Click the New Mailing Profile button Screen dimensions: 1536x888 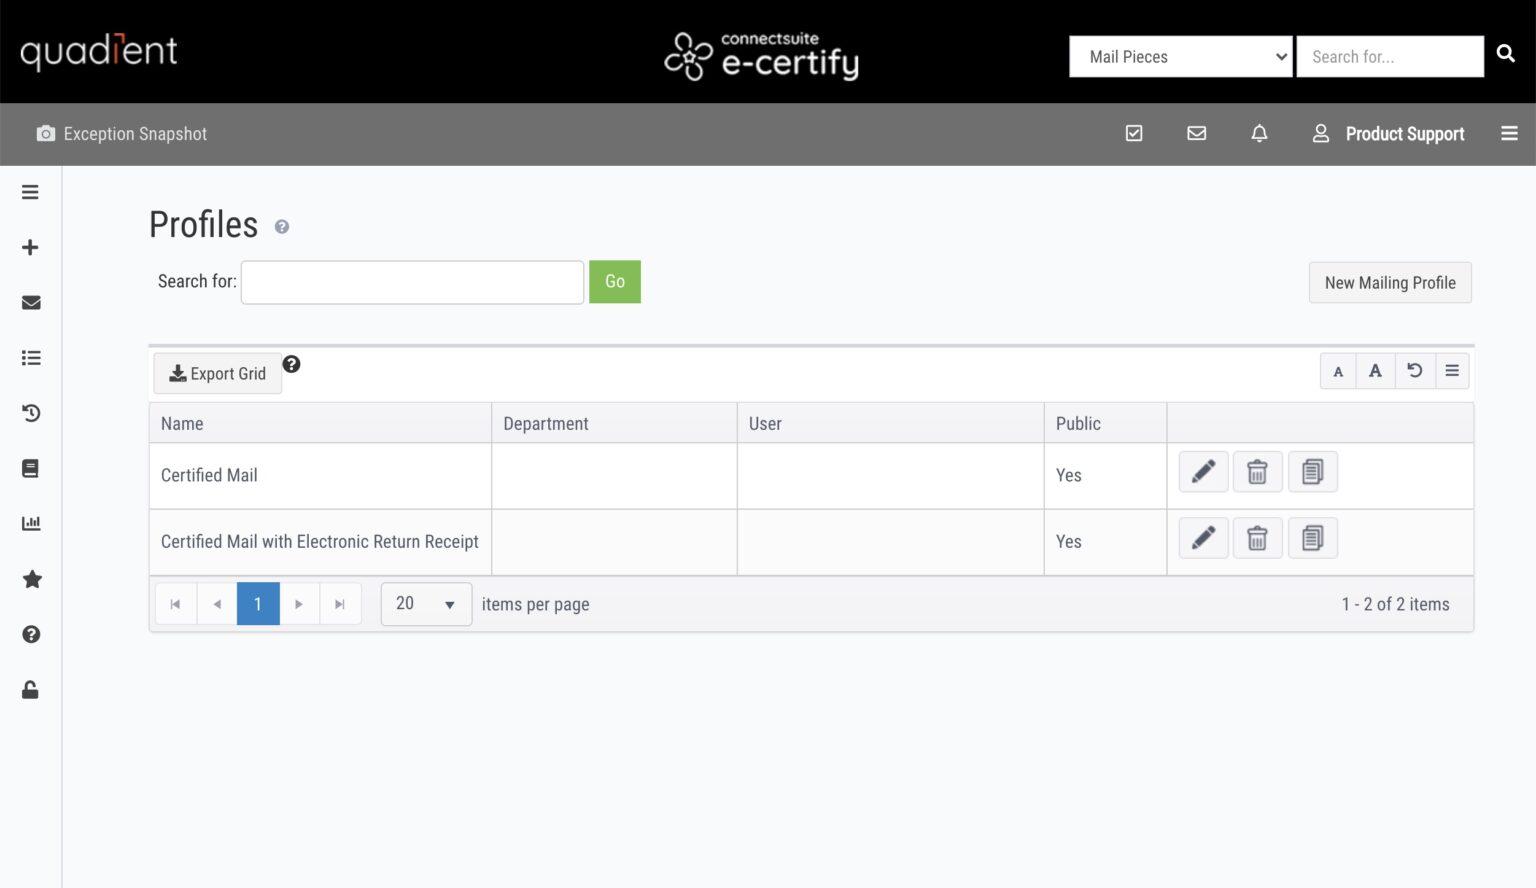[1390, 282]
